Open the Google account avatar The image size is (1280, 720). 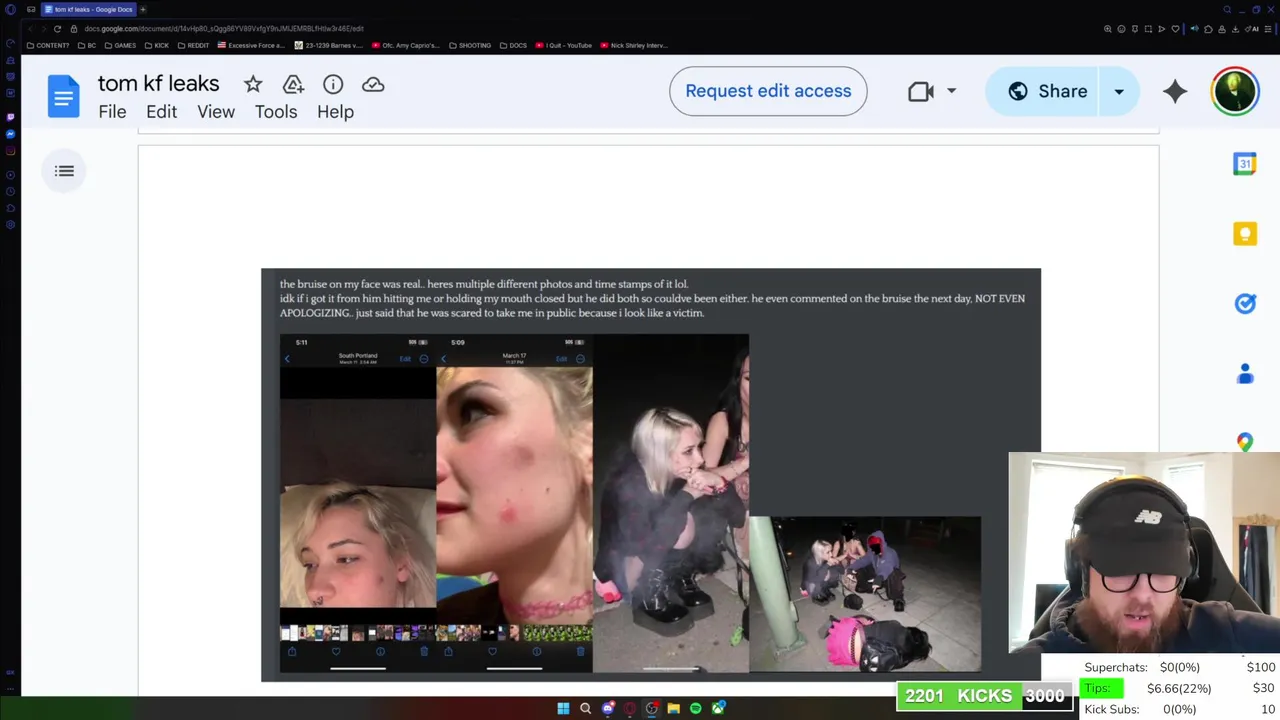point(1235,91)
